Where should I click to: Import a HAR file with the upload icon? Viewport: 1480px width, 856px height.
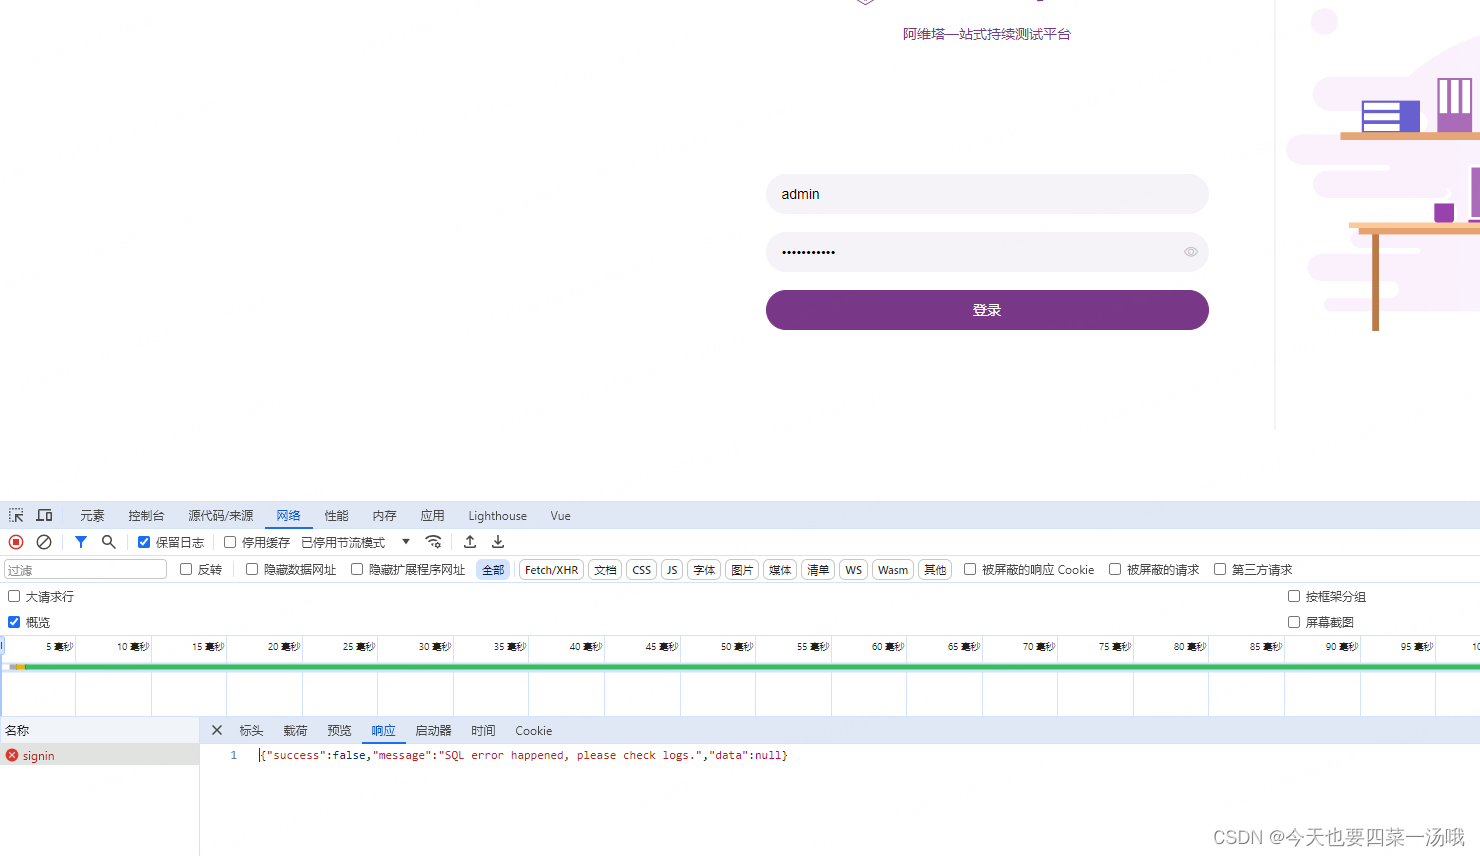pyautogui.click(x=470, y=542)
